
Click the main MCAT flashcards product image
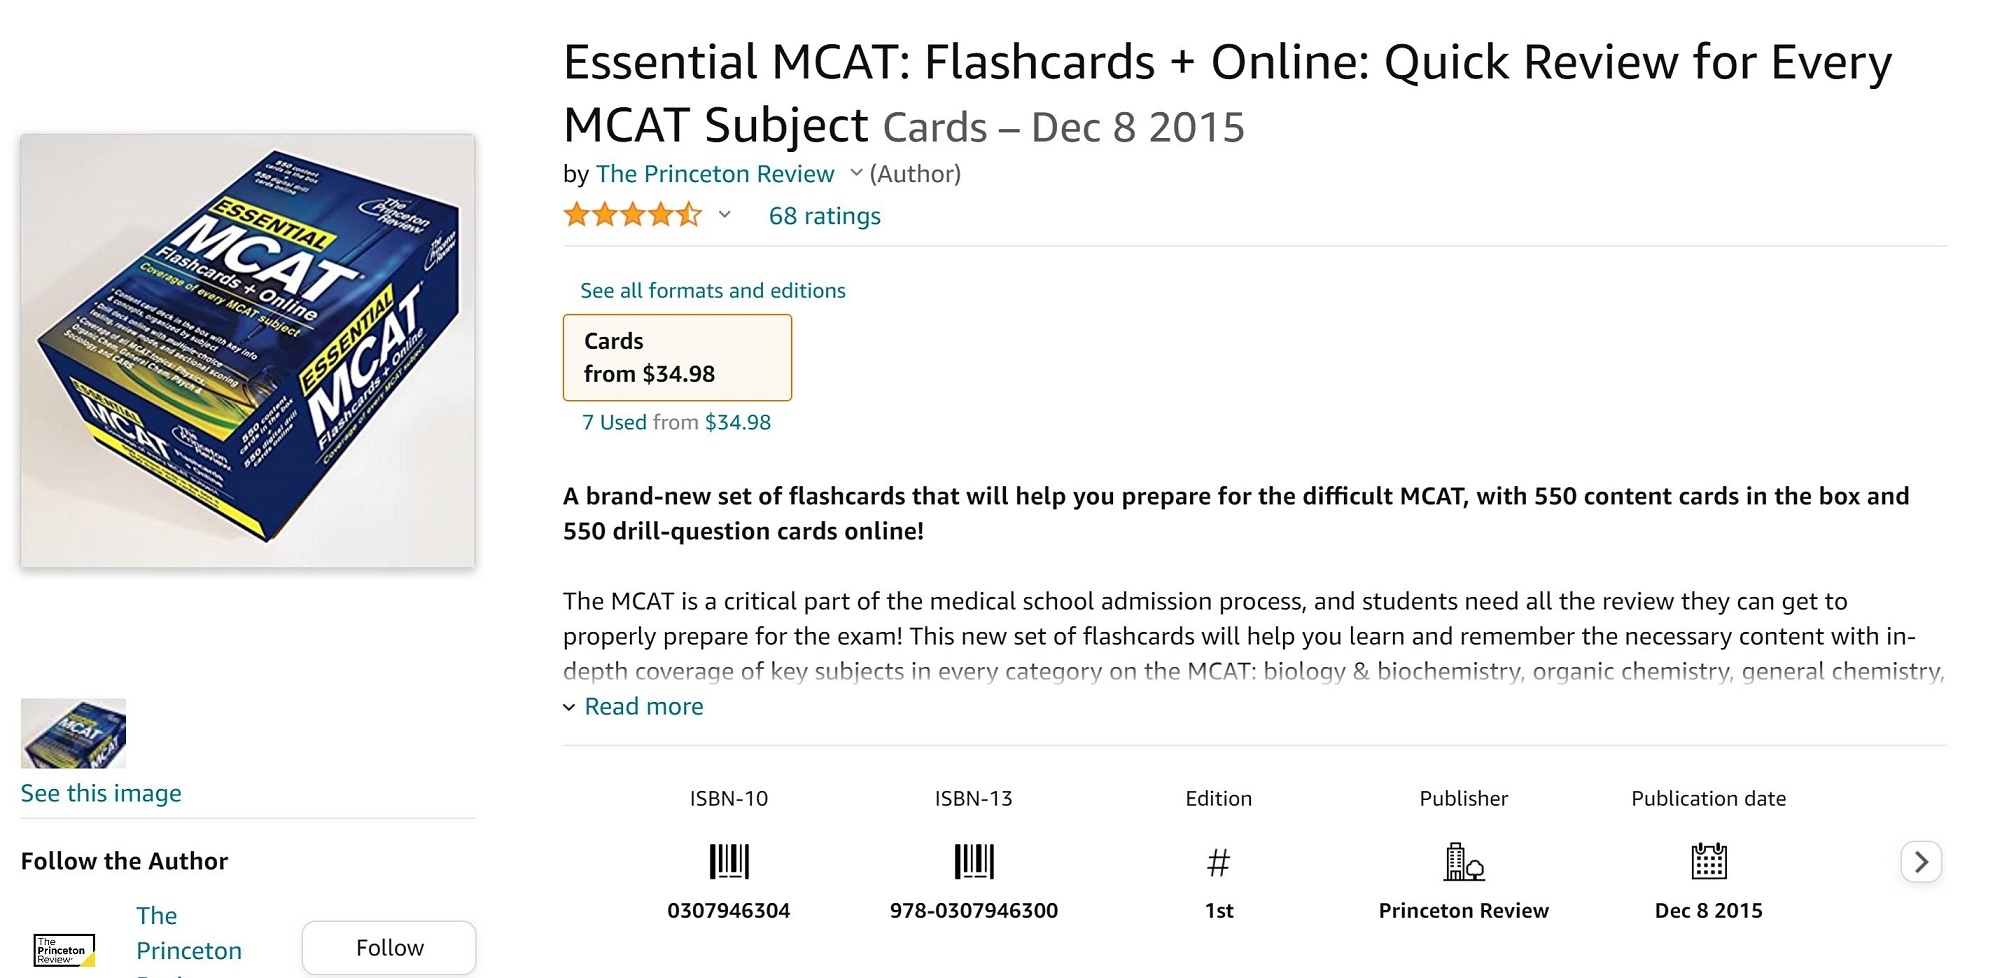pyautogui.click(x=248, y=351)
